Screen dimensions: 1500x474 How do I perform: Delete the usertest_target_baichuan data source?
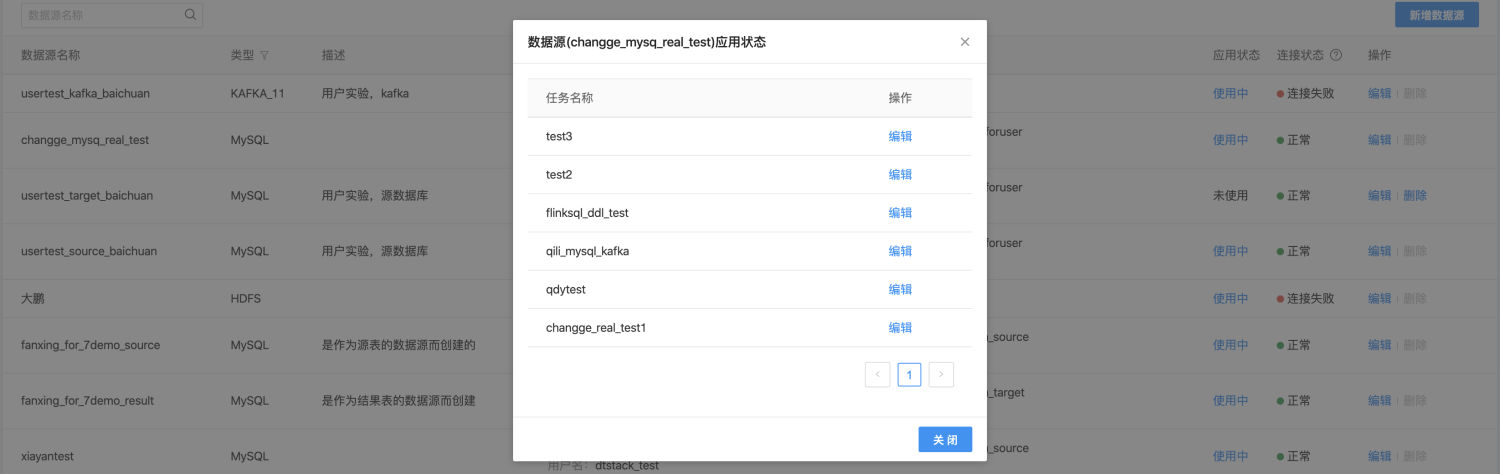pos(1414,196)
